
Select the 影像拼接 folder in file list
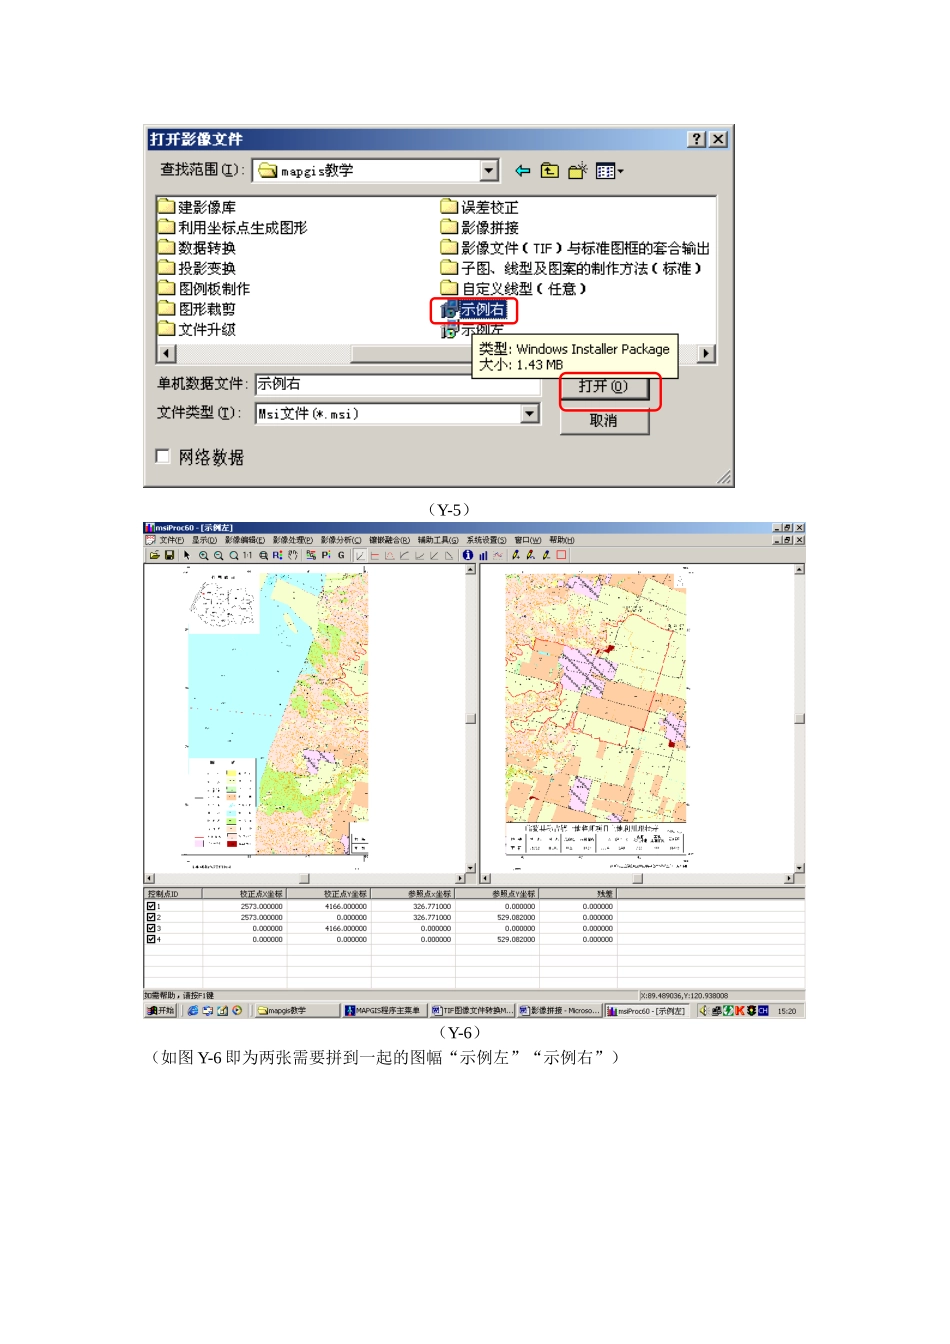(480, 228)
